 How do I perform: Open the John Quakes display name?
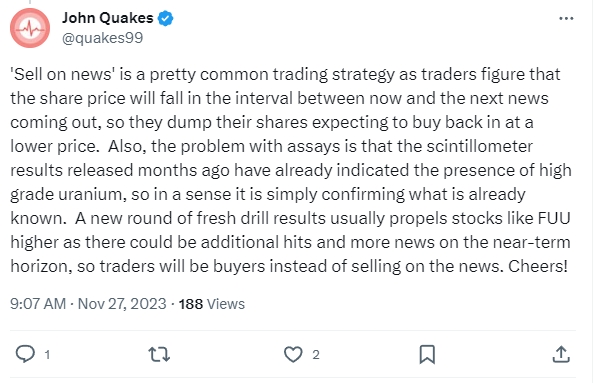coord(108,18)
